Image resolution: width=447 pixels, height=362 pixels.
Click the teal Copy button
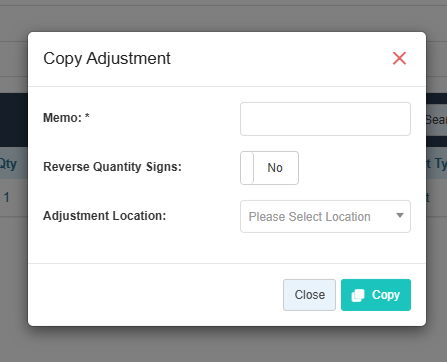pos(376,295)
